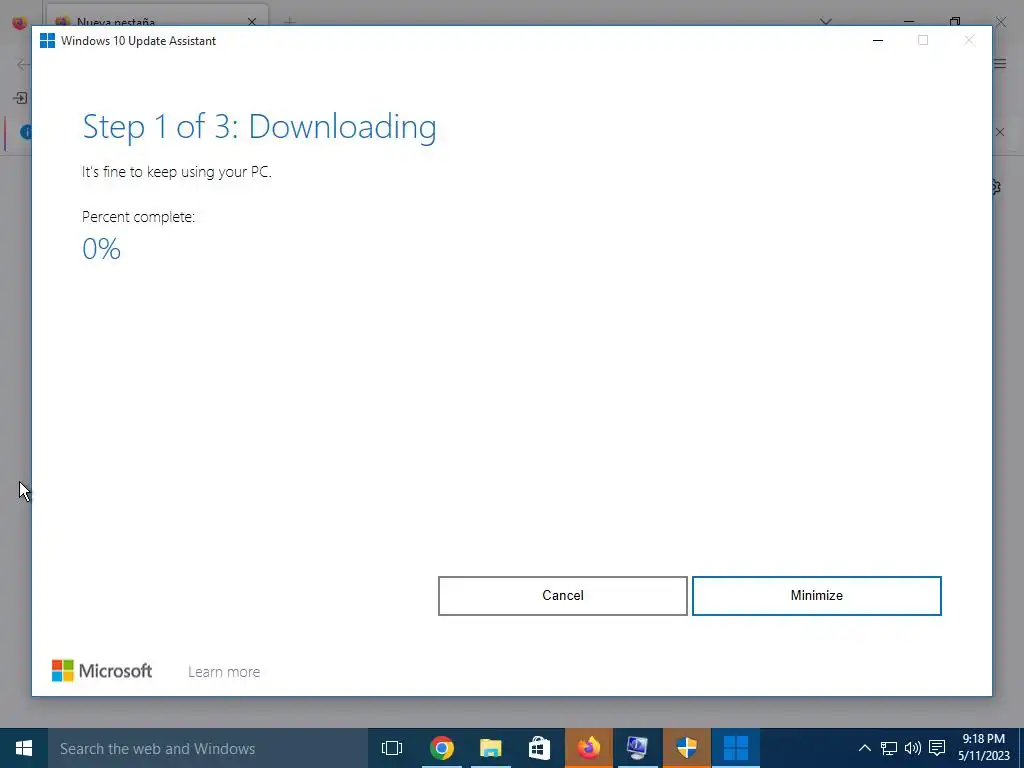Open File Explorer from the taskbar
Screen dimensions: 1024x768
coord(490,748)
